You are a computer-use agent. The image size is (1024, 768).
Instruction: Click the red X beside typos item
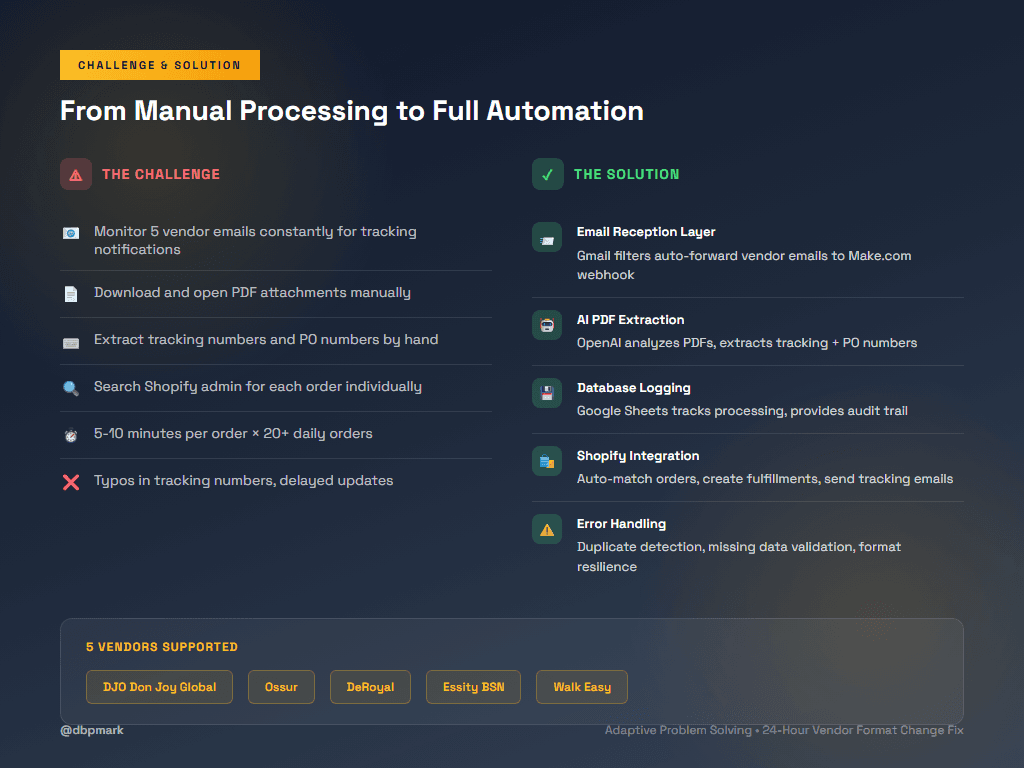tap(71, 483)
